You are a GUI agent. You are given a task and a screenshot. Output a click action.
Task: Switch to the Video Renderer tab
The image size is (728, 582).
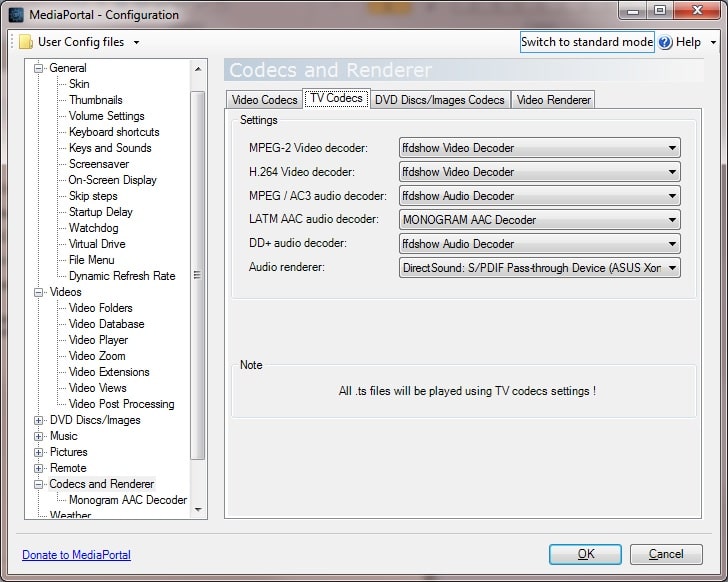click(553, 100)
